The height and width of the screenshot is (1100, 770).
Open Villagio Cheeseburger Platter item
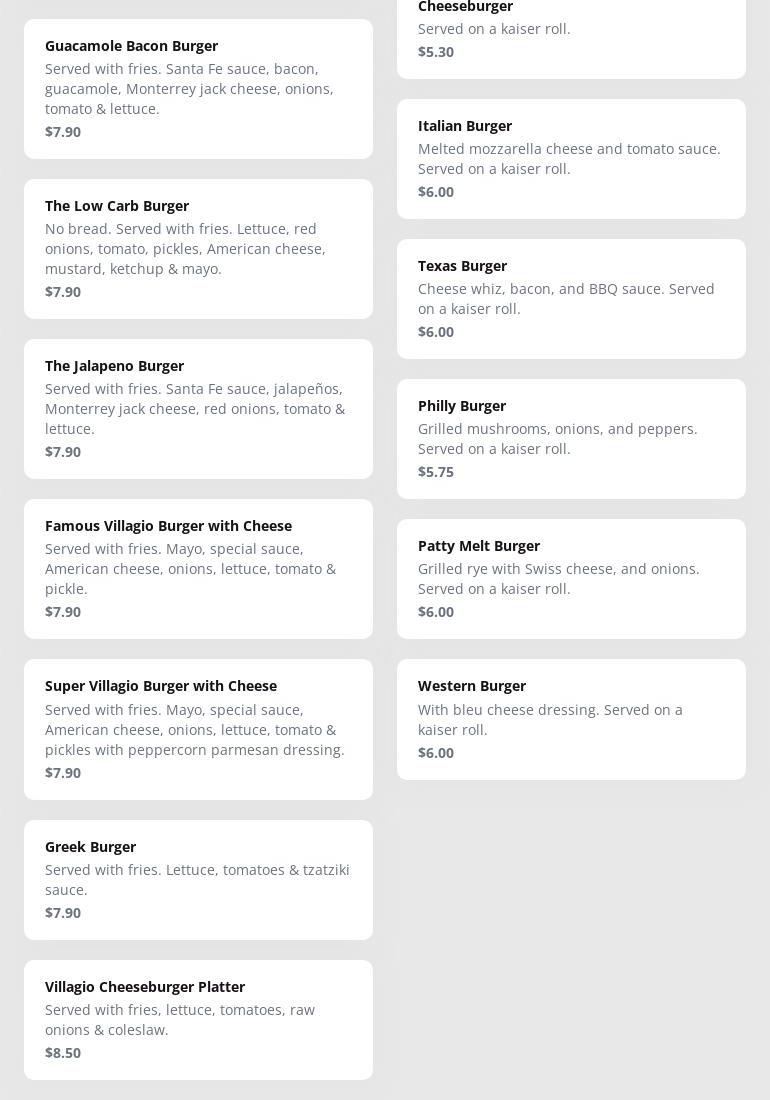[198, 1020]
